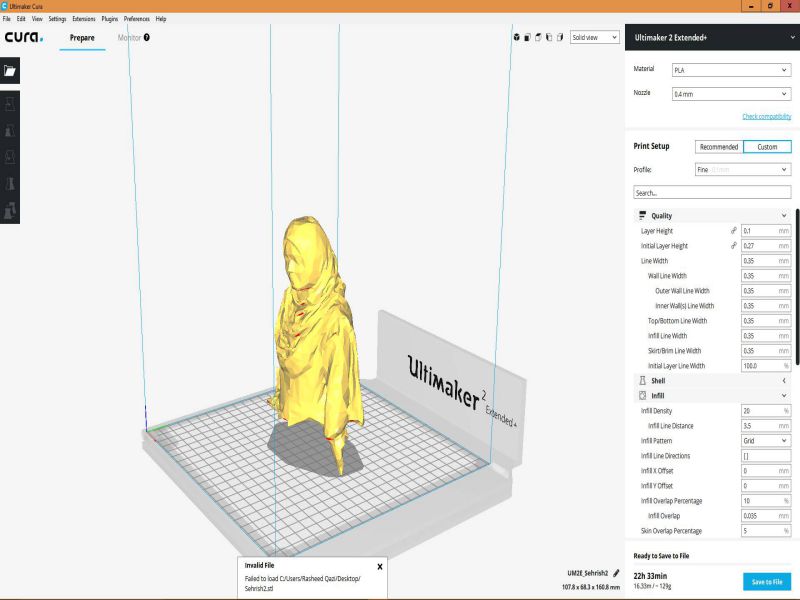The width and height of the screenshot is (800, 600).
Task: Click the Quality category icon
Action: pyautogui.click(x=642, y=216)
